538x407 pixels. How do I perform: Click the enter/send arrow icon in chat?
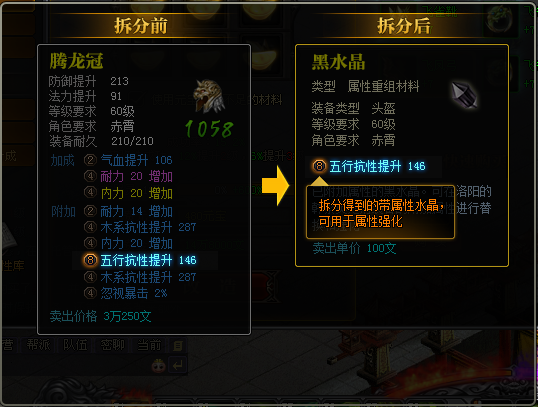(178, 366)
